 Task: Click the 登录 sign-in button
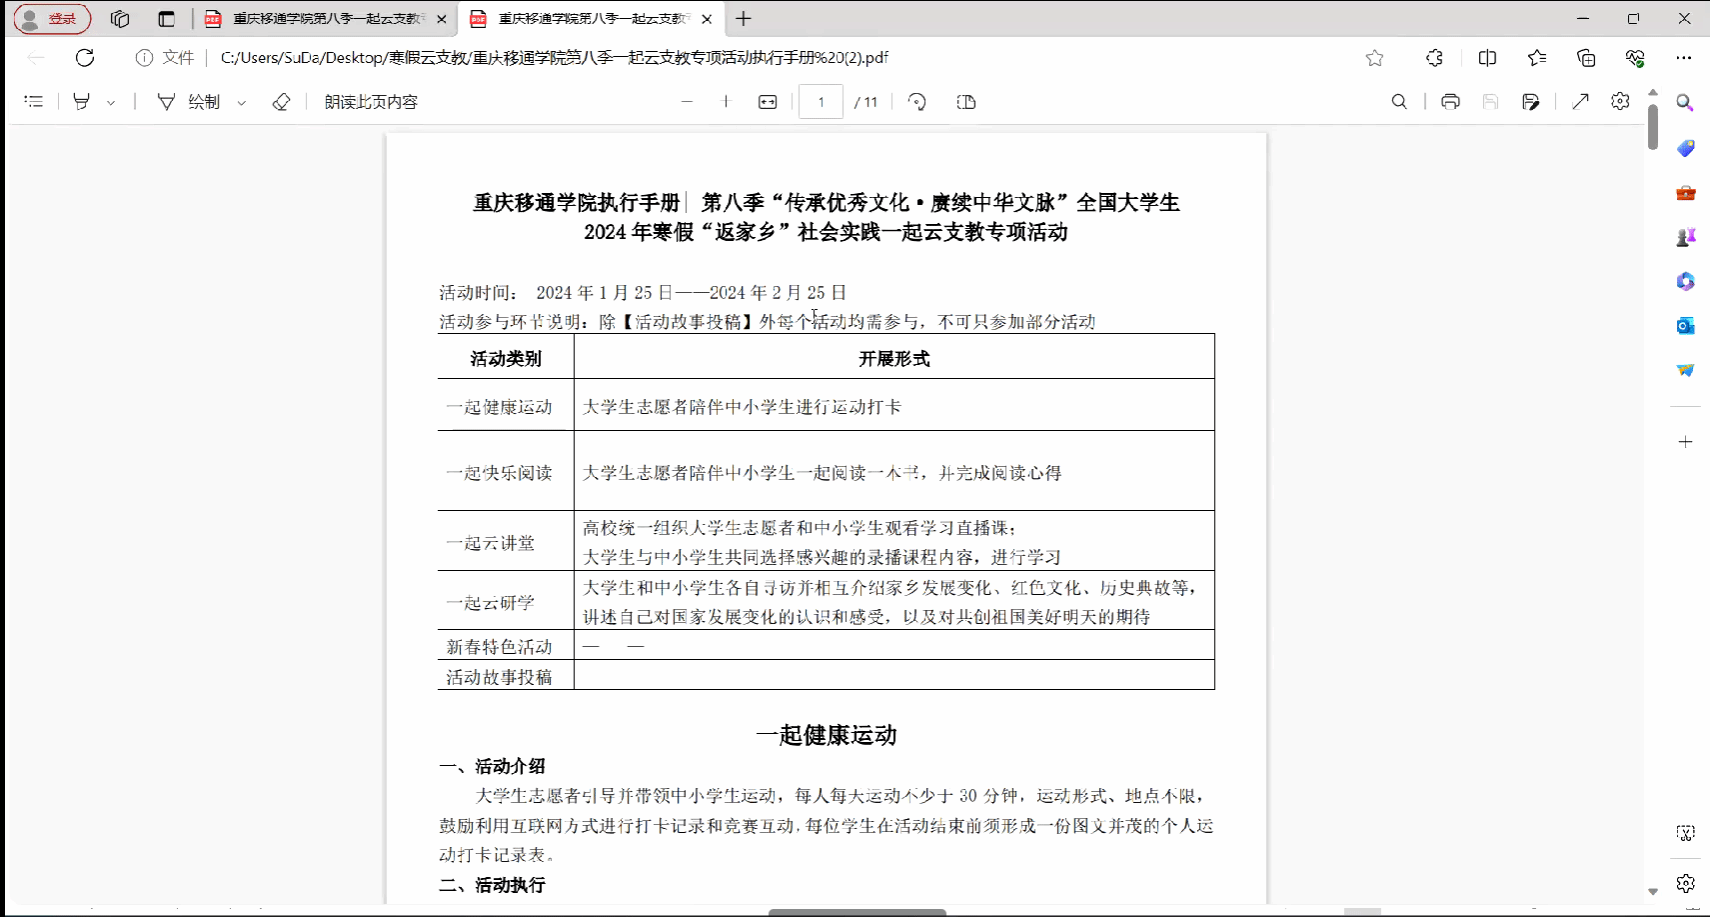52,19
